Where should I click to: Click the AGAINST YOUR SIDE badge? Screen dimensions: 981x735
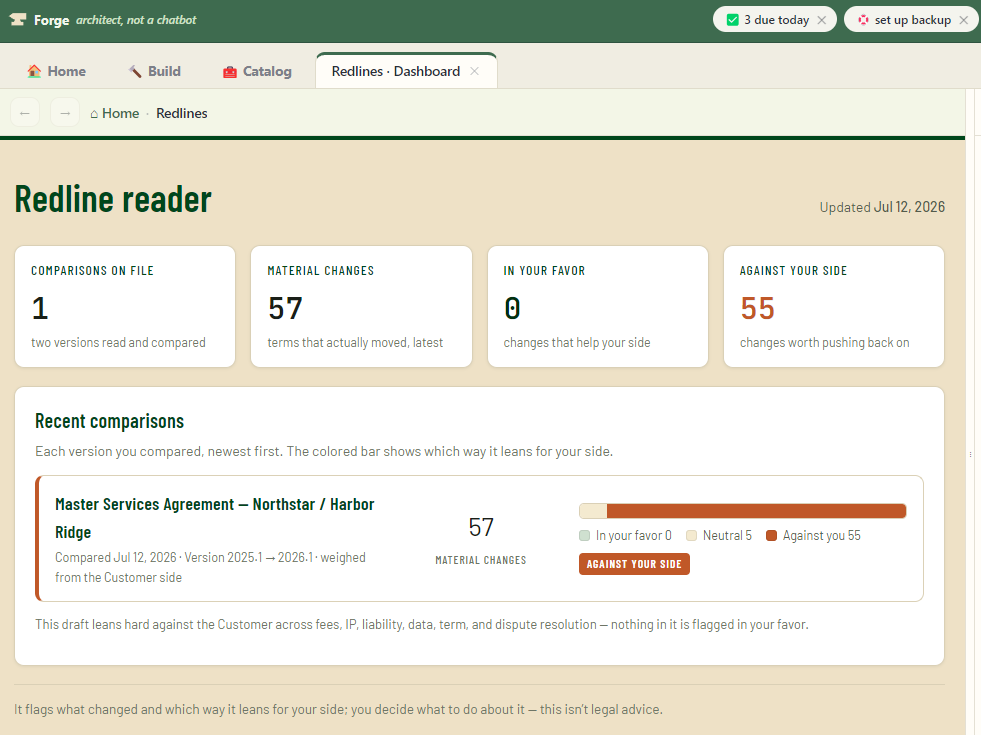pyautogui.click(x=634, y=564)
